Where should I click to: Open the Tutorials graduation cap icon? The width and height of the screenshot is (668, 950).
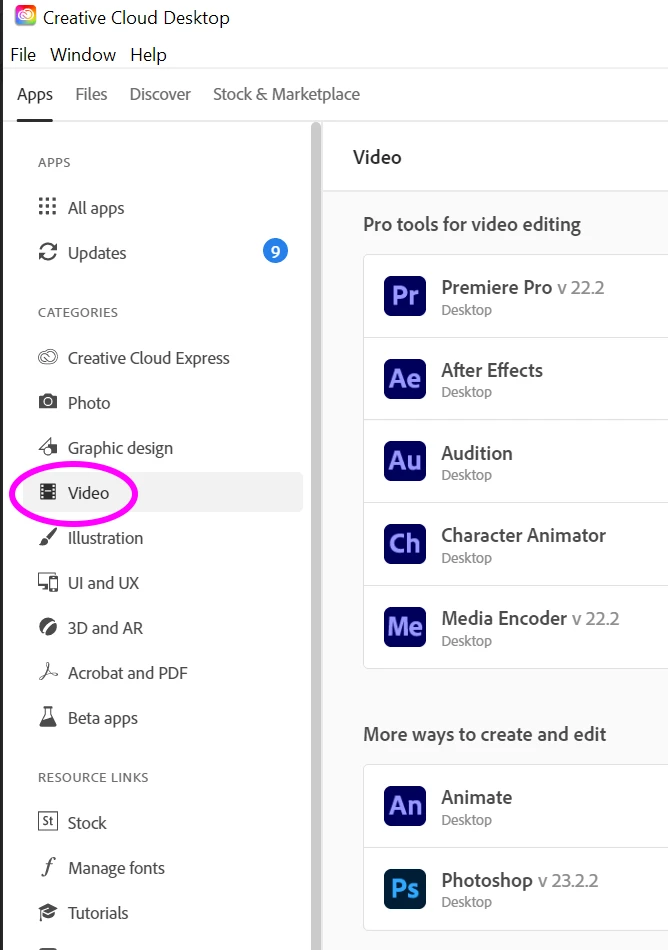pos(48,911)
